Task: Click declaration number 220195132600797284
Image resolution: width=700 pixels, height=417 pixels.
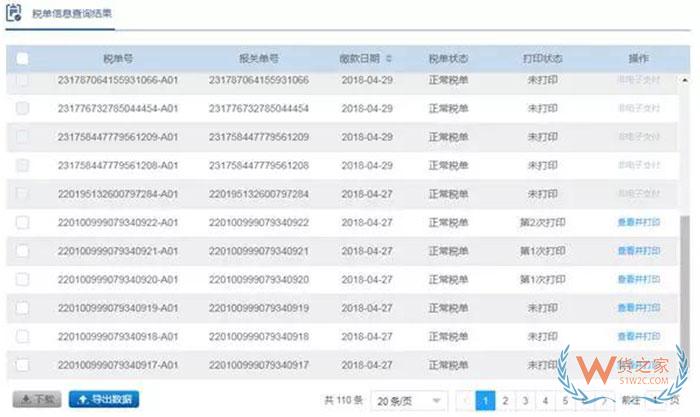Action: [259, 194]
